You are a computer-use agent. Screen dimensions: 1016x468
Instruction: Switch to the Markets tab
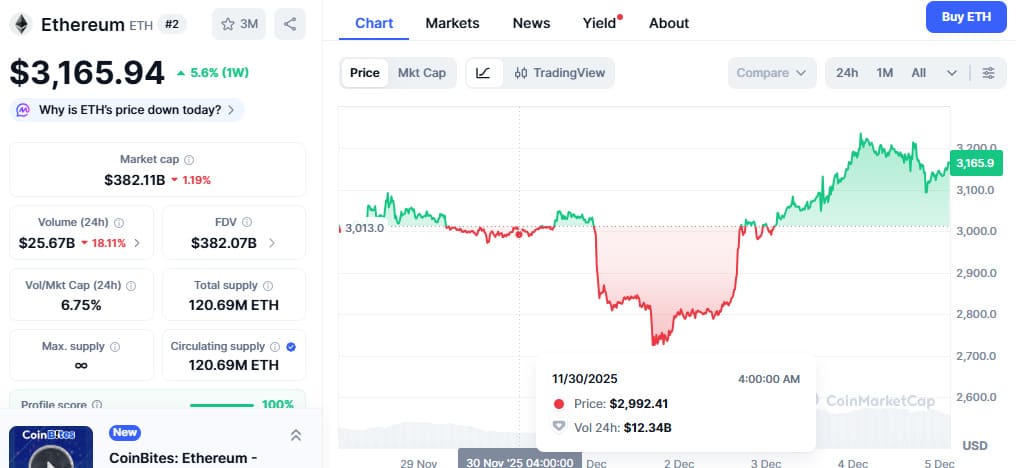pos(452,23)
